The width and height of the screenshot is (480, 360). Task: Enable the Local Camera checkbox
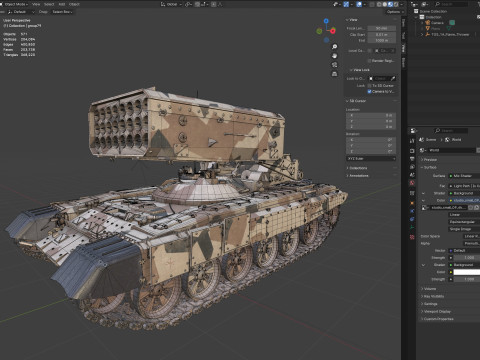point(370,51)
